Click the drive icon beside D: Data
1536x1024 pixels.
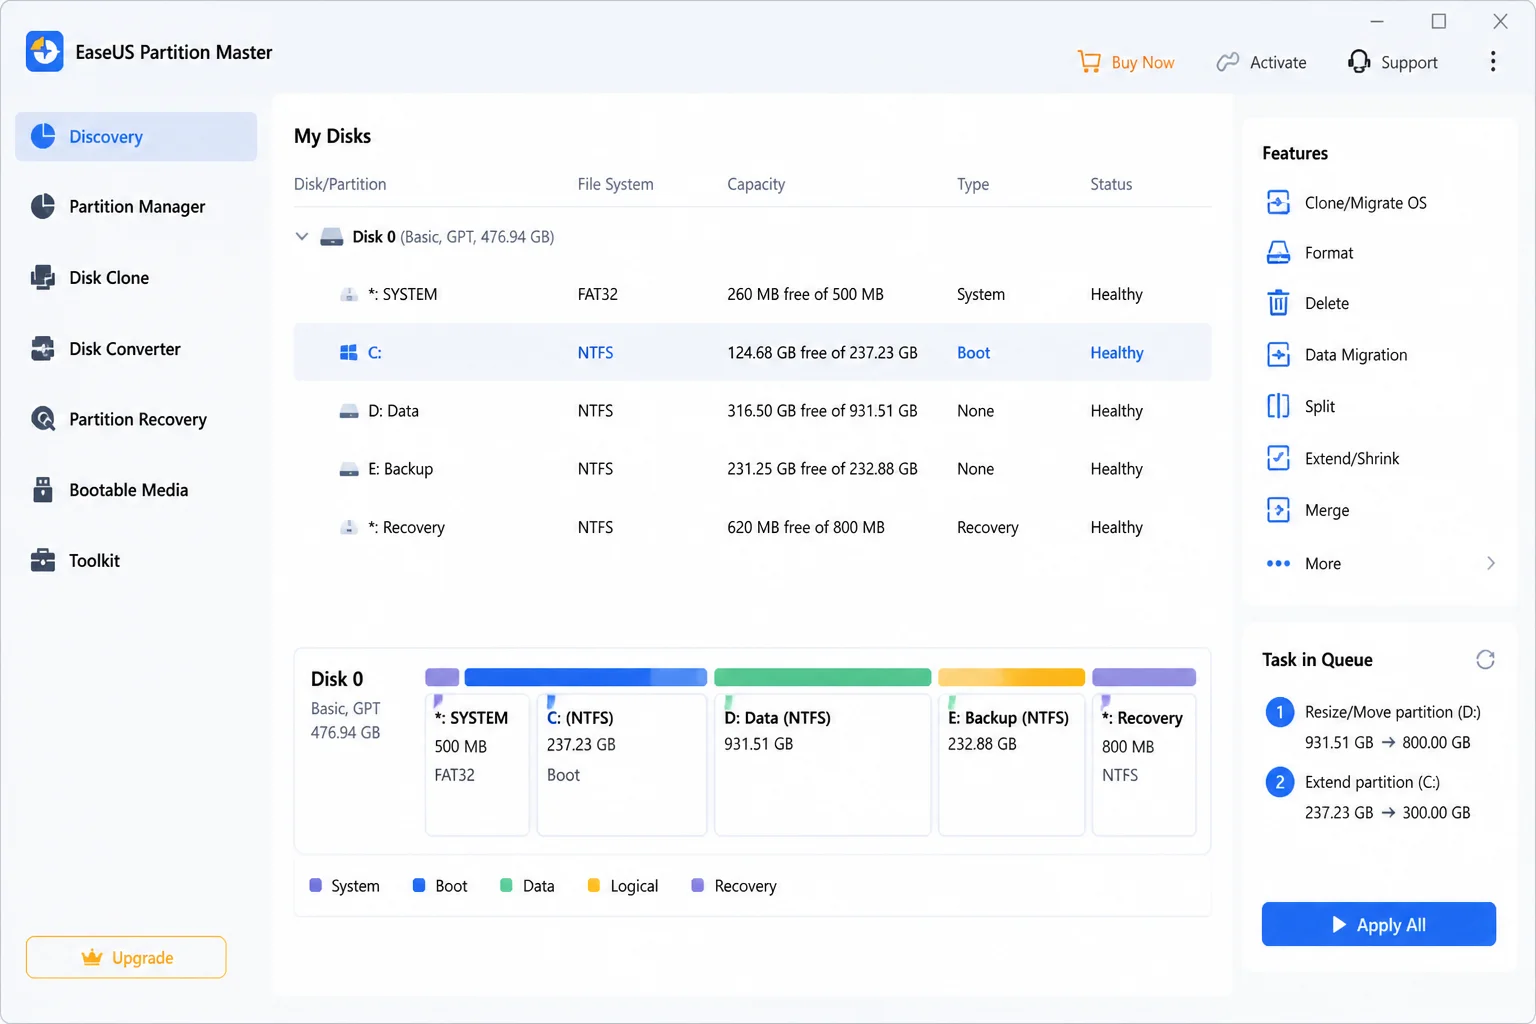point(349,411)
